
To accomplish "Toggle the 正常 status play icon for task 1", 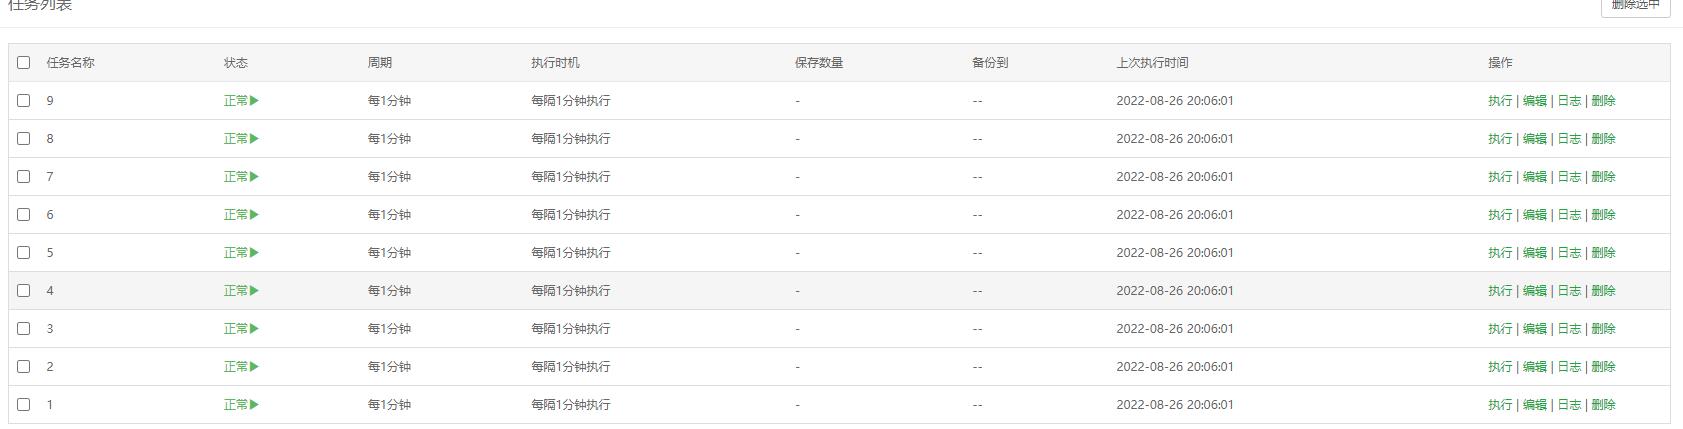I will pos(241,405).
